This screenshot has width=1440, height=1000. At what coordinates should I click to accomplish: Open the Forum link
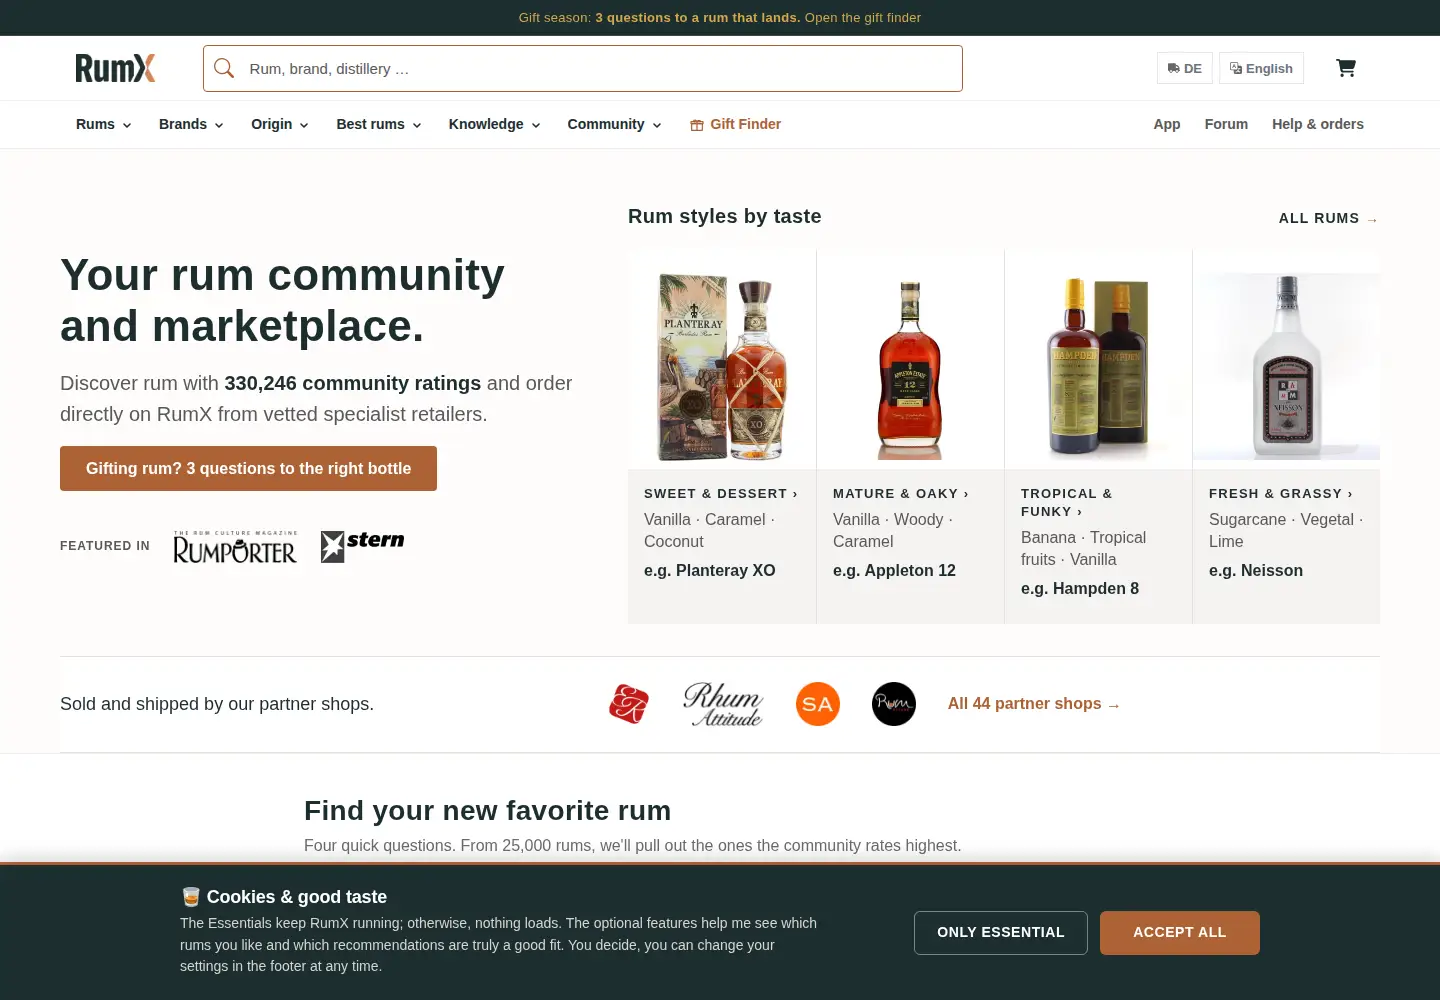click(x=1226, y=124)
